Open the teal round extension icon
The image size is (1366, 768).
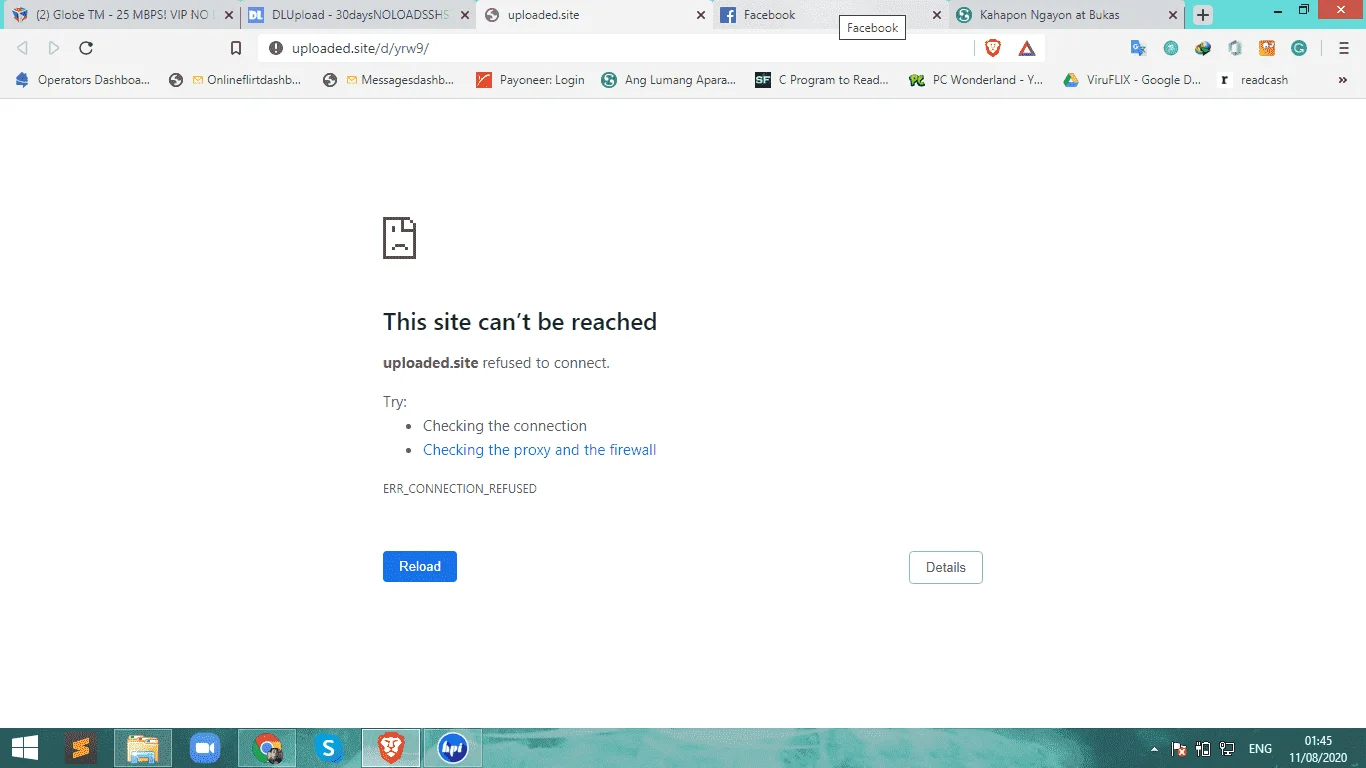point(1171,48)
